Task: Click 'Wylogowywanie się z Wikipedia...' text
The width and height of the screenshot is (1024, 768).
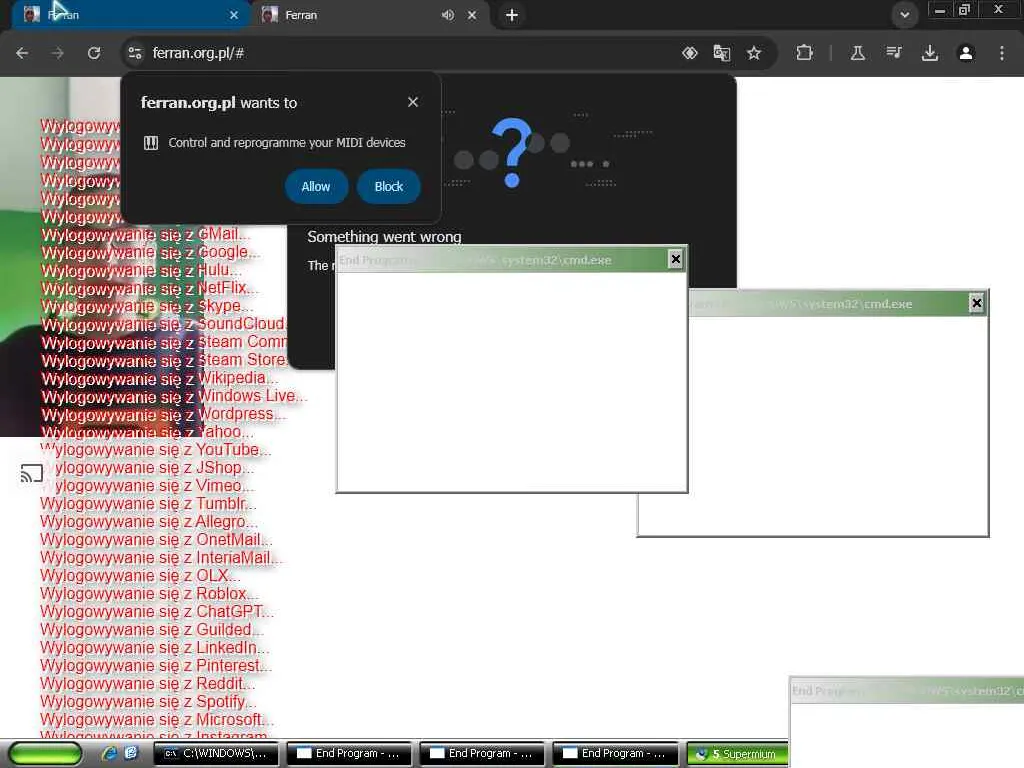Action: tap(160, 378)
